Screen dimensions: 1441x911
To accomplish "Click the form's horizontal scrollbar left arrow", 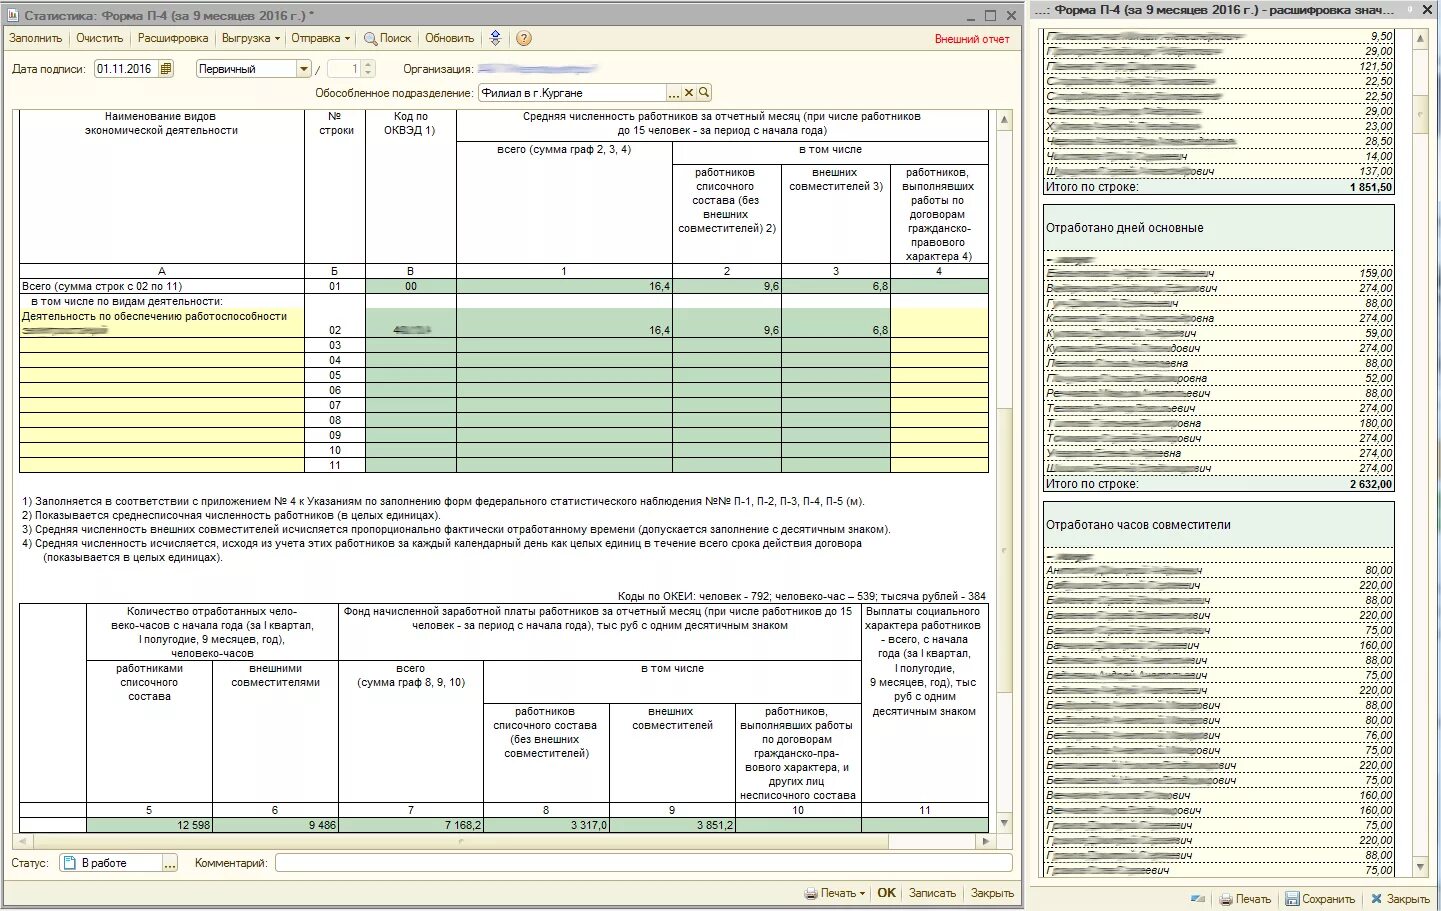I will pyautogui.click(x=23, y=841).
